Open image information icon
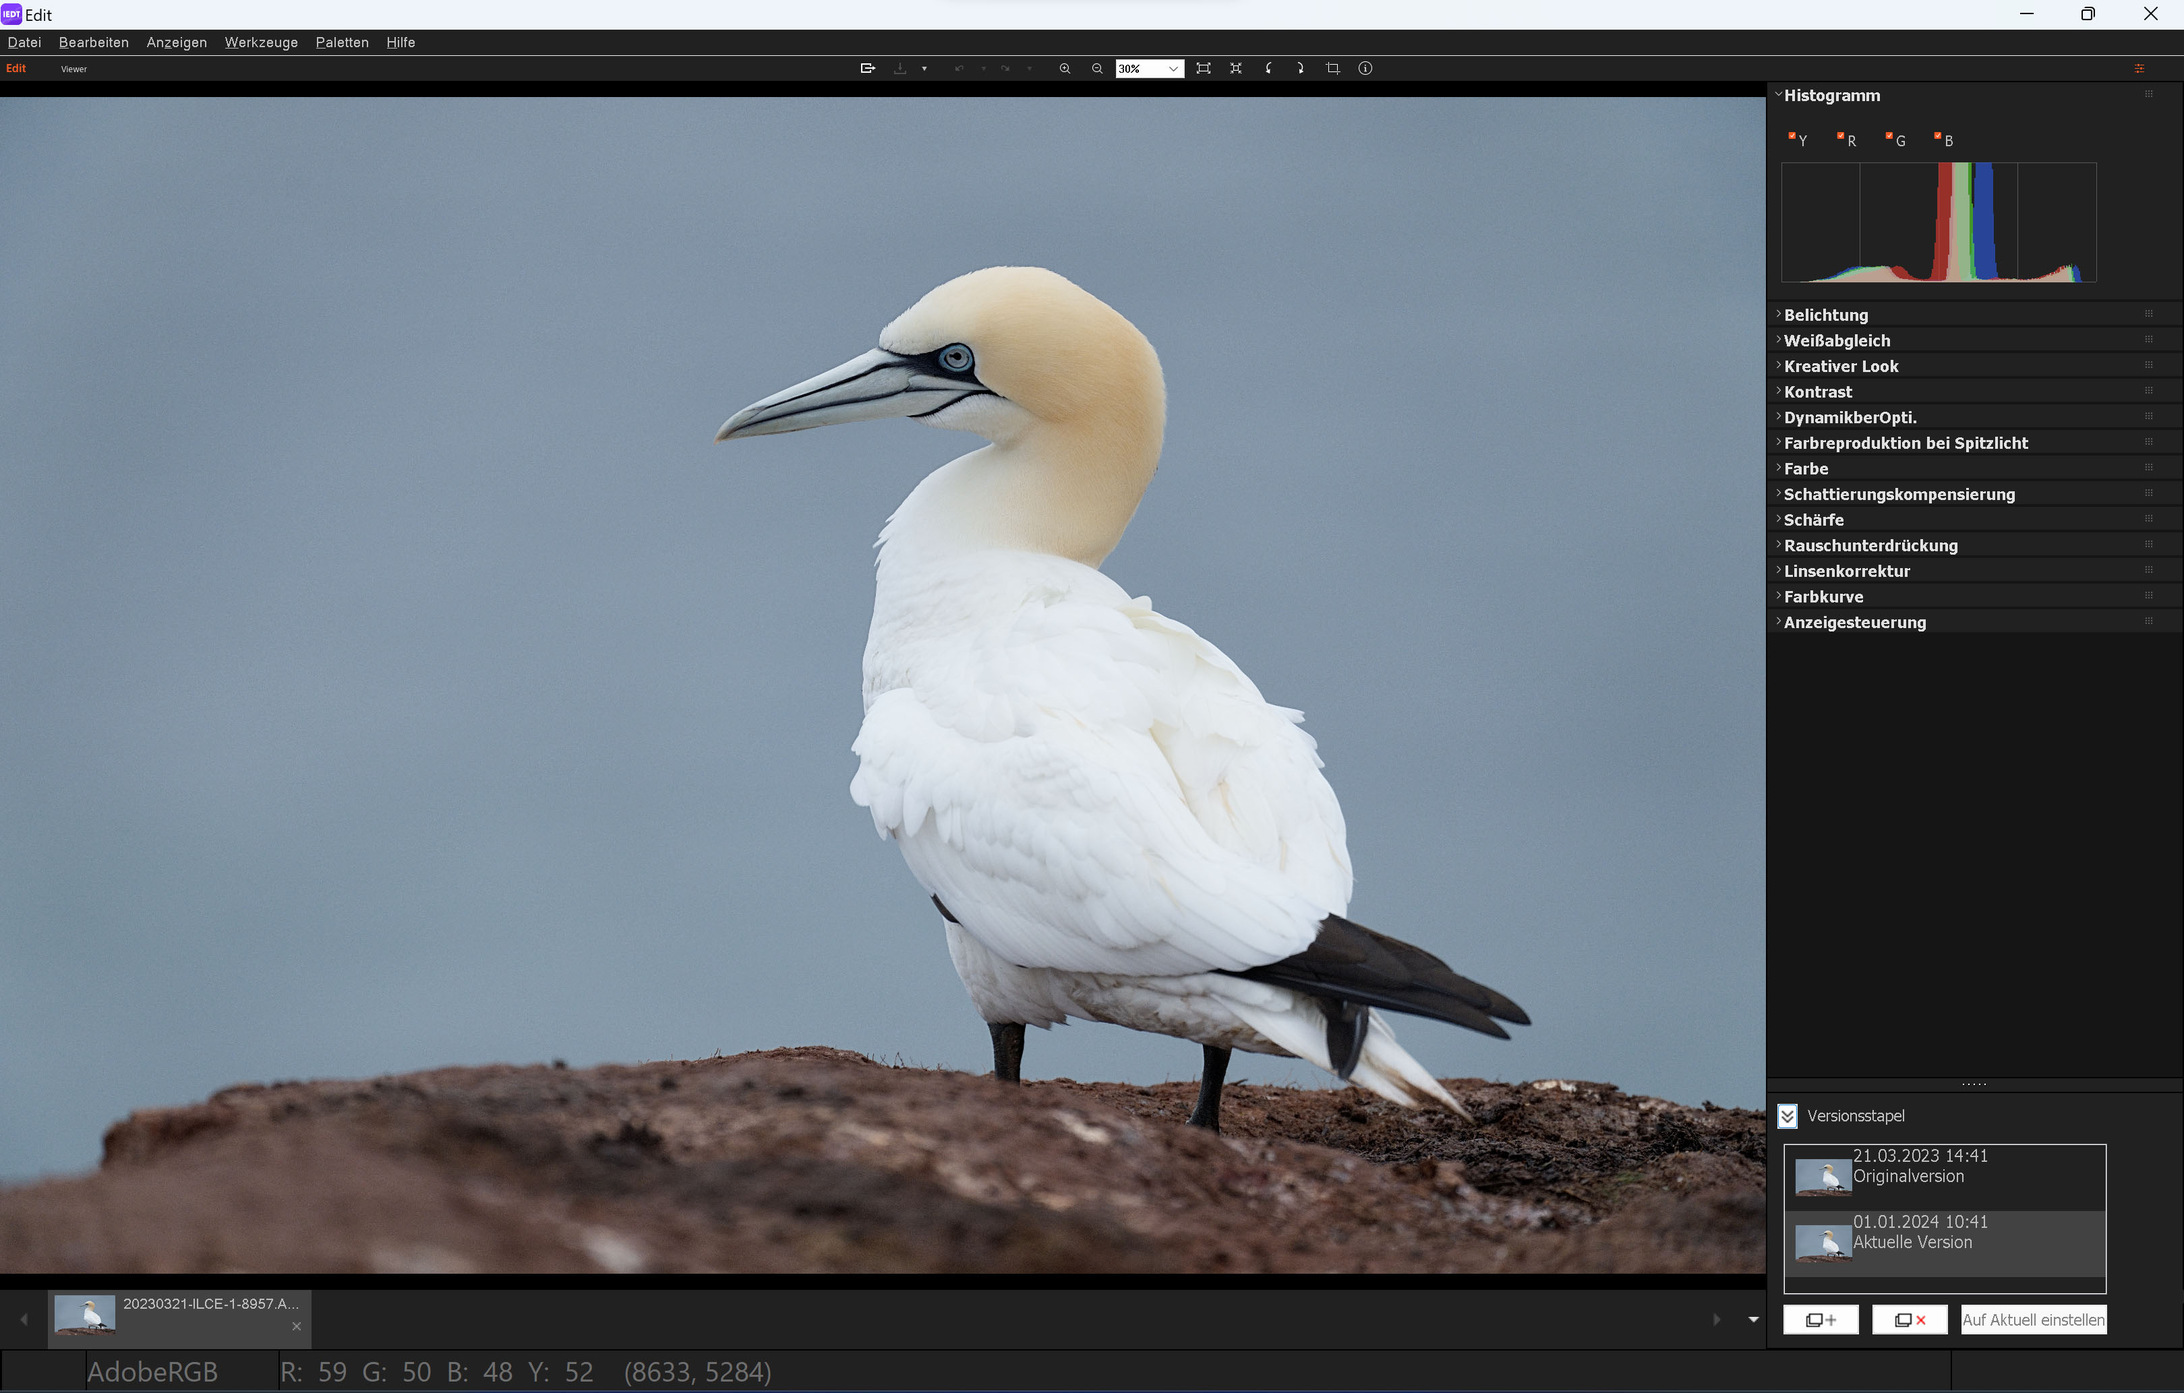The height and width of the screenshot is (1393, 2184). click(x=1365, y=69)
